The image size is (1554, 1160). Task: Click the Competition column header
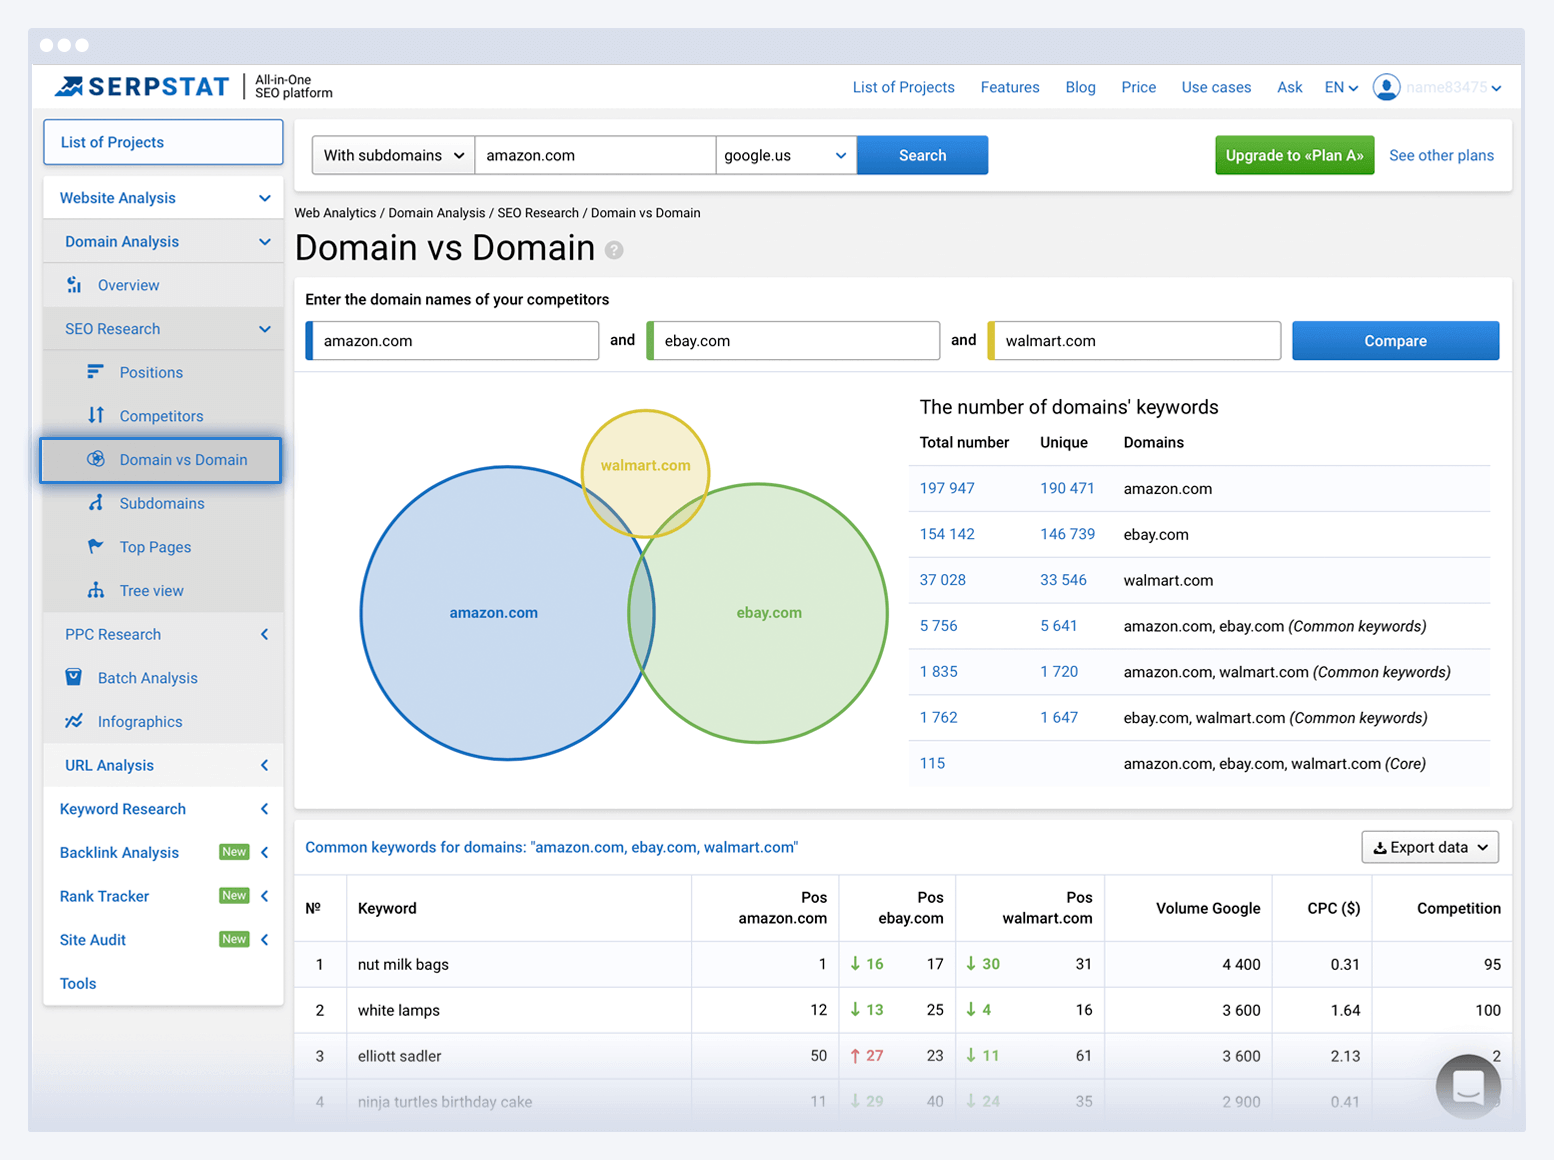click(1458, 908)
